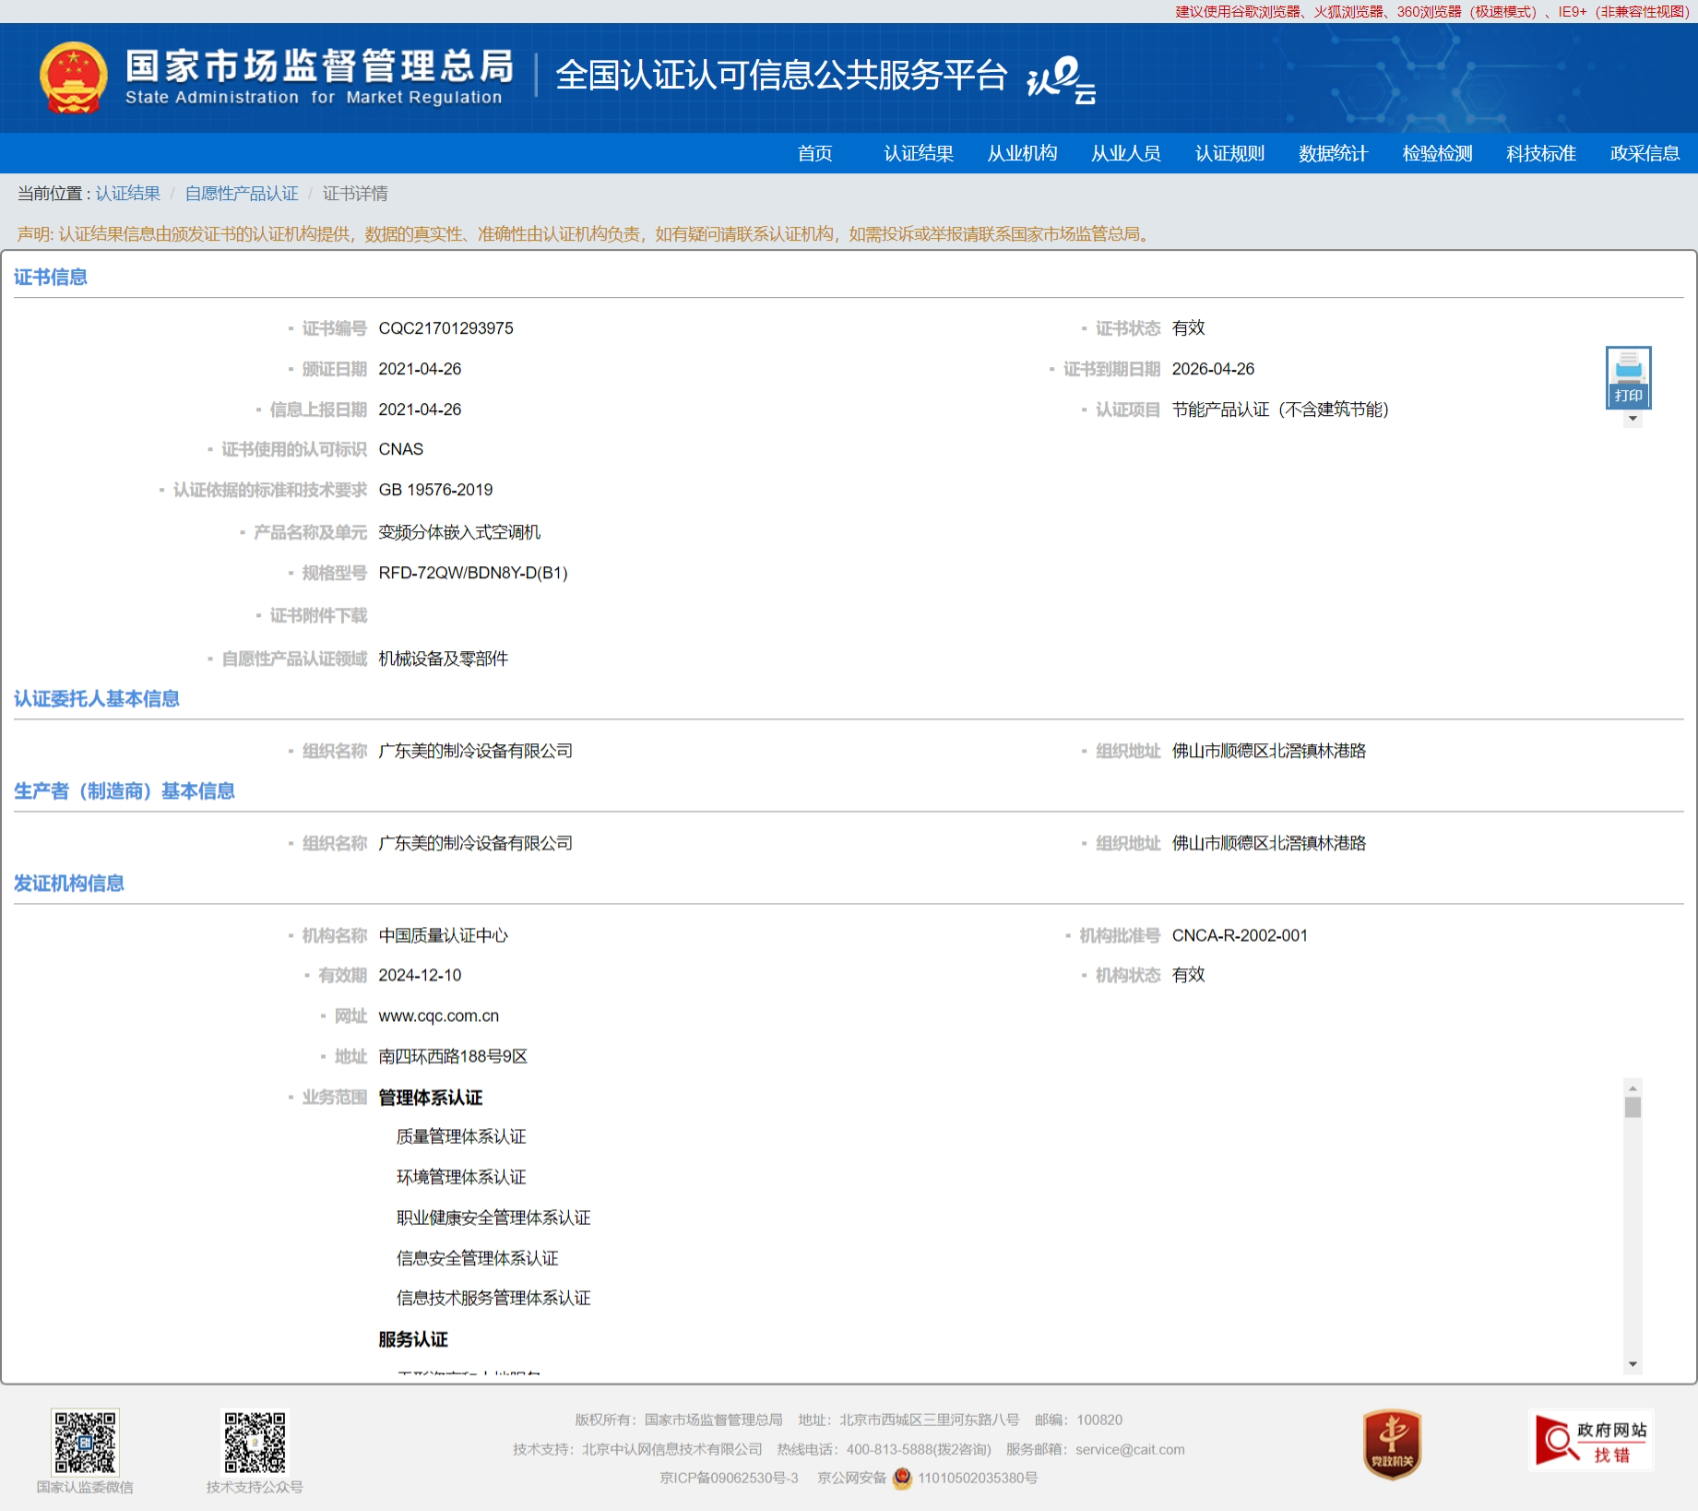Click the 党政机关 badge icon
This screenshot has height=1511, width=1698.
1392,1444
